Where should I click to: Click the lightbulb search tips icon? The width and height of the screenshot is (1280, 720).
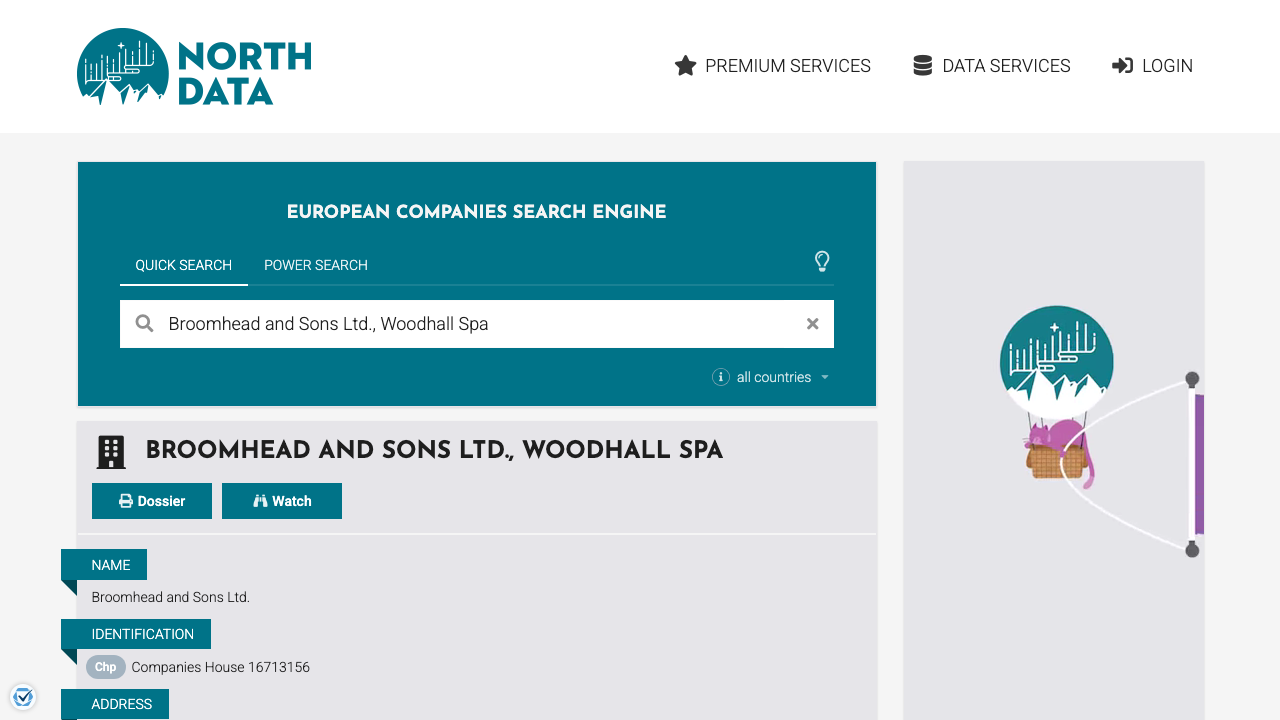tap(822, 262)
